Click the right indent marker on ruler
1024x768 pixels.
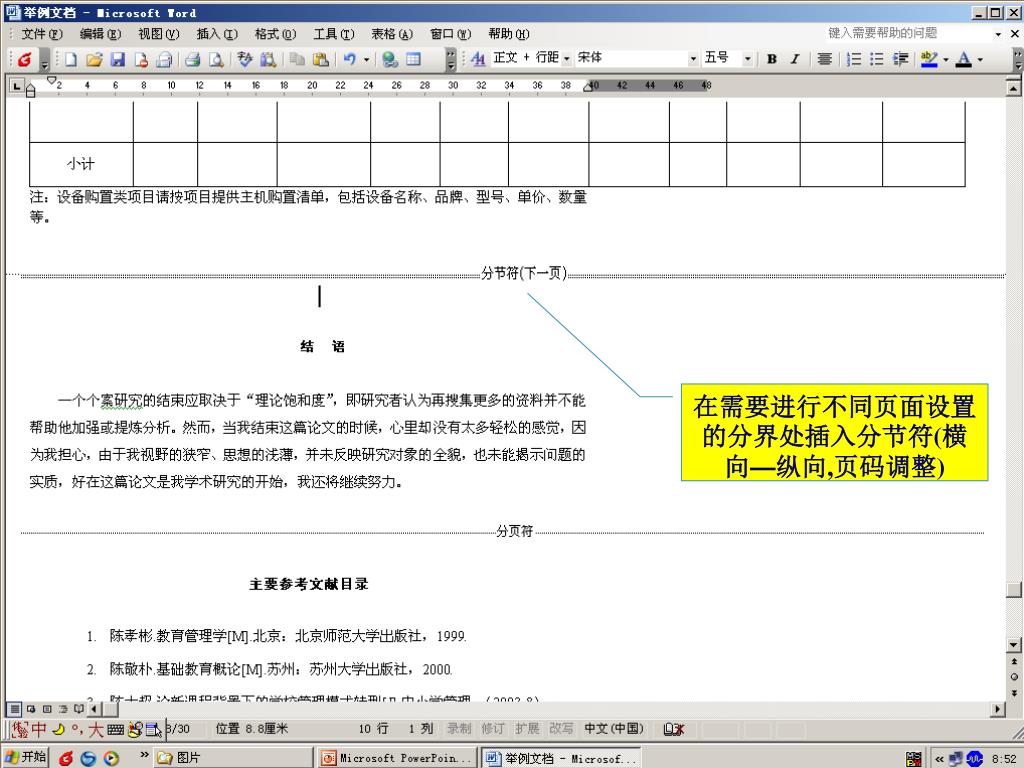[x=588, y=88]
